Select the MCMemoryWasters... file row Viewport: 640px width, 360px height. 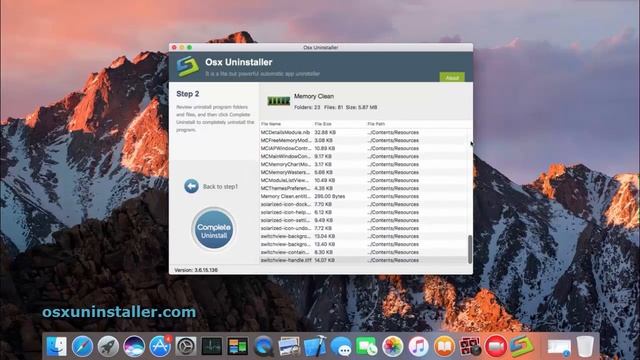click(363, 172)
